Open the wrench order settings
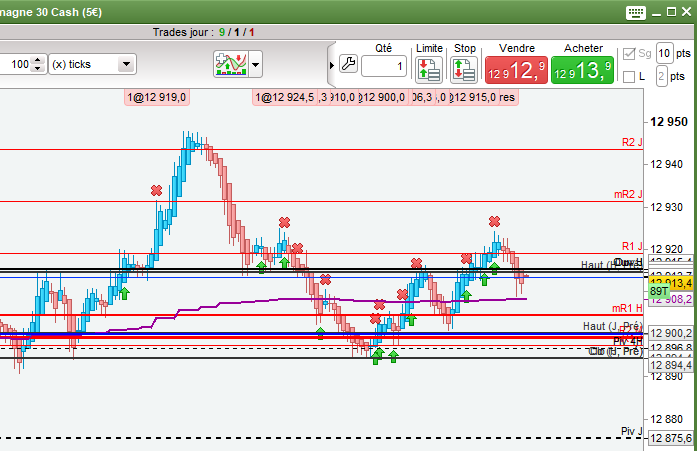The image size is (697, 451). point(348,64)
